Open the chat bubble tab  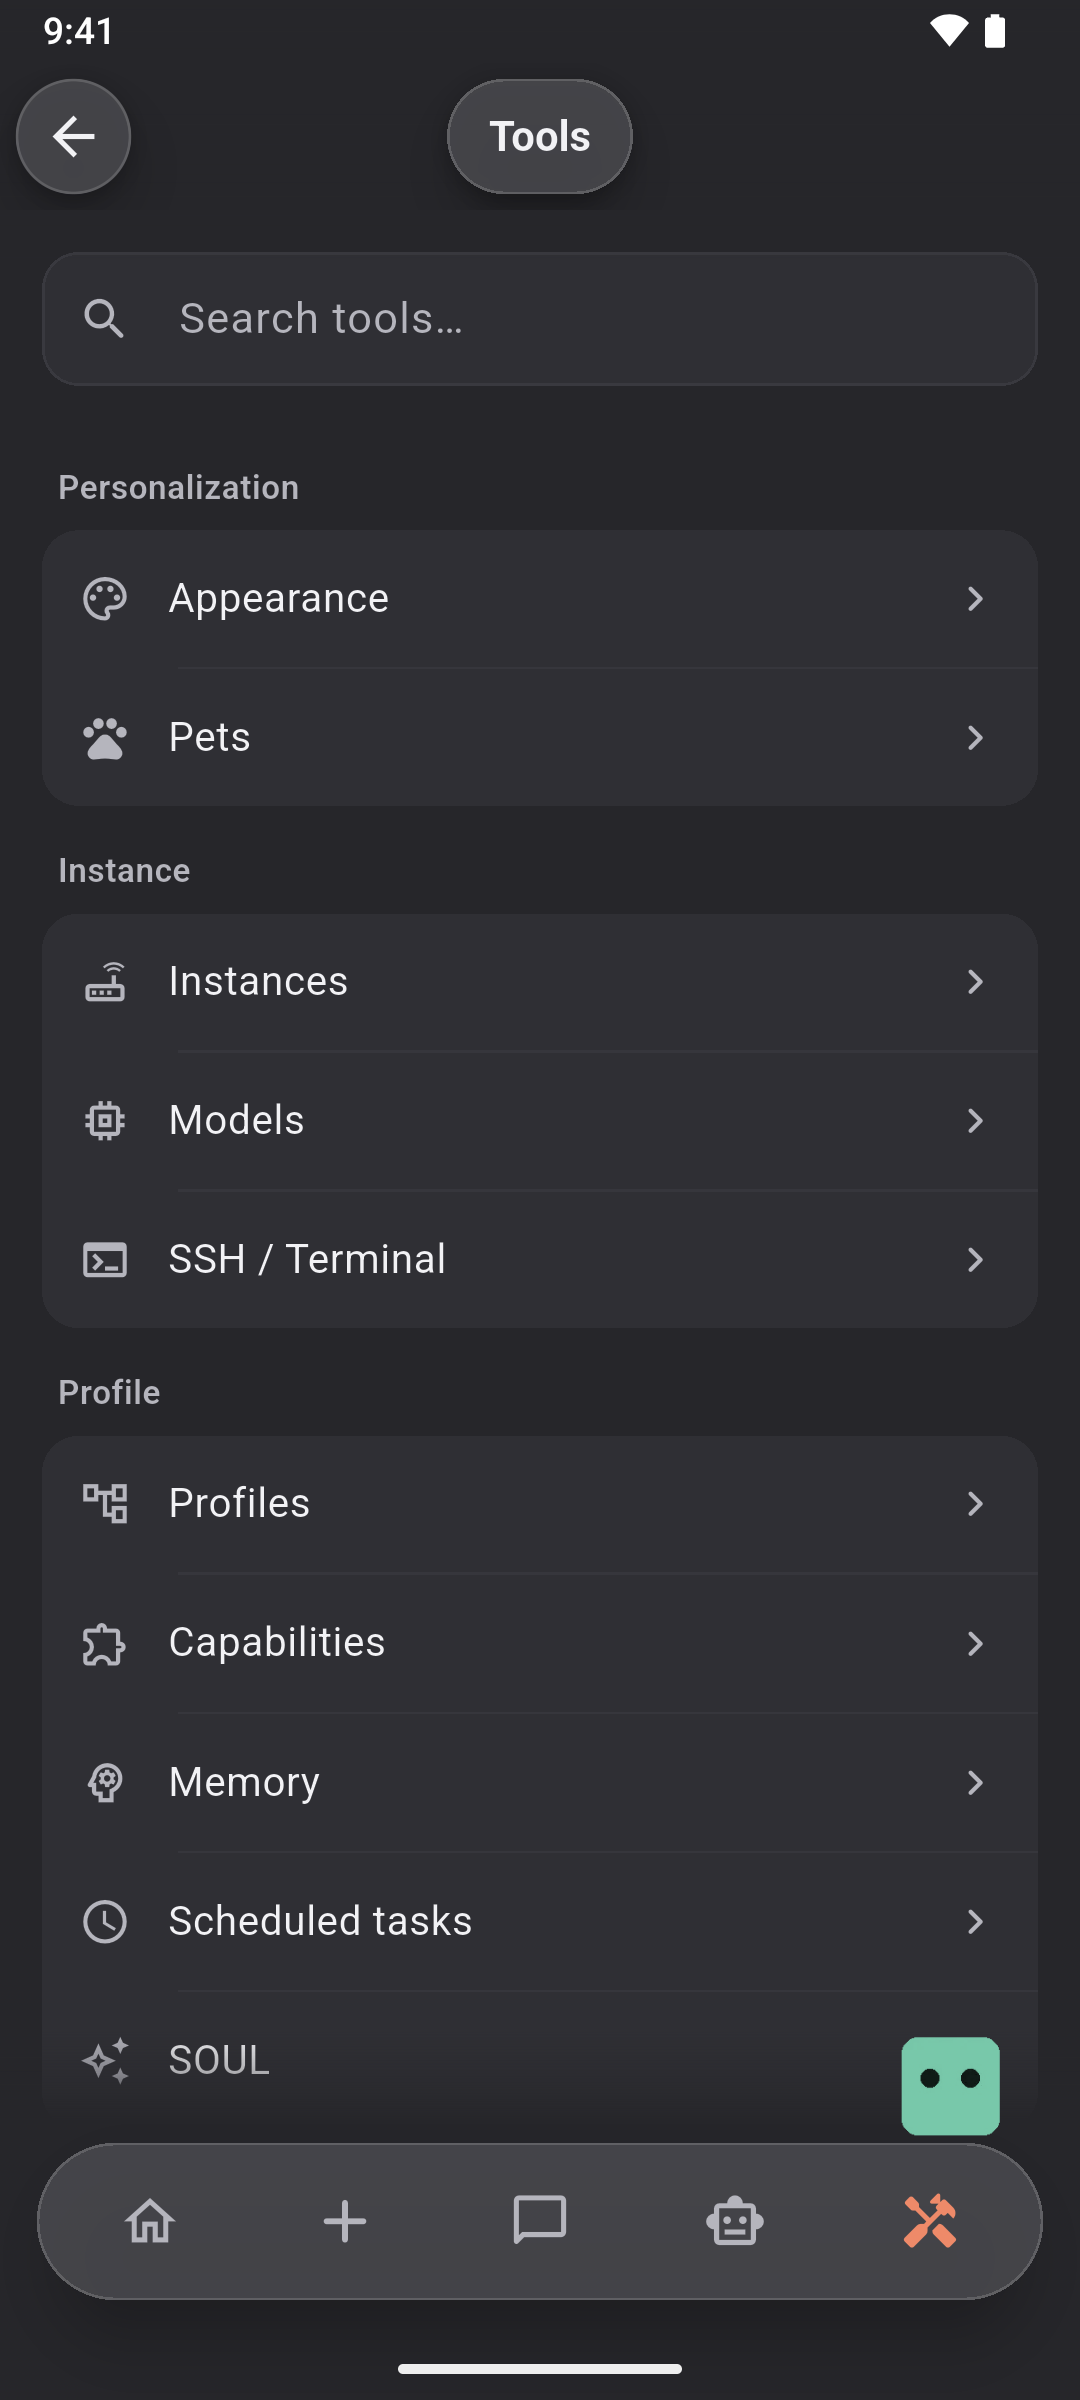pos(540,2221)
